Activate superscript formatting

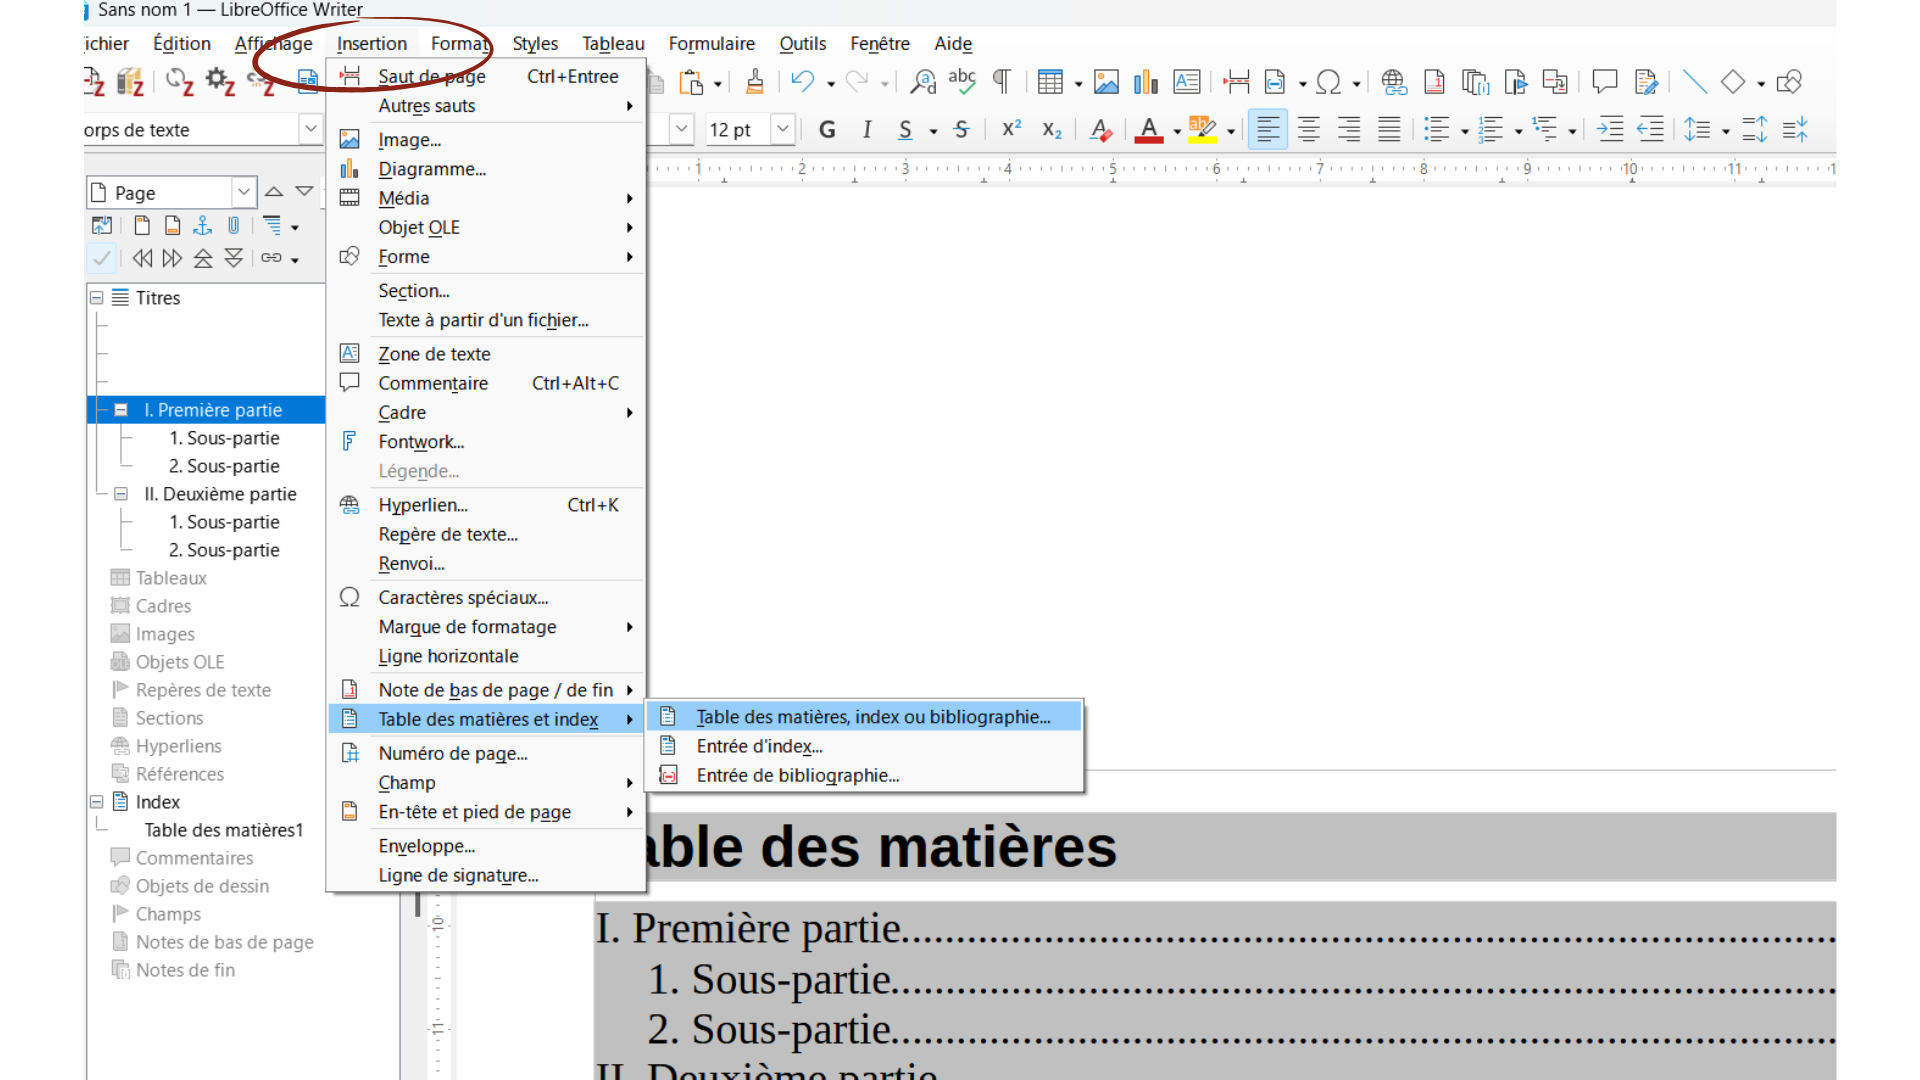click(x=1010, y=129)
